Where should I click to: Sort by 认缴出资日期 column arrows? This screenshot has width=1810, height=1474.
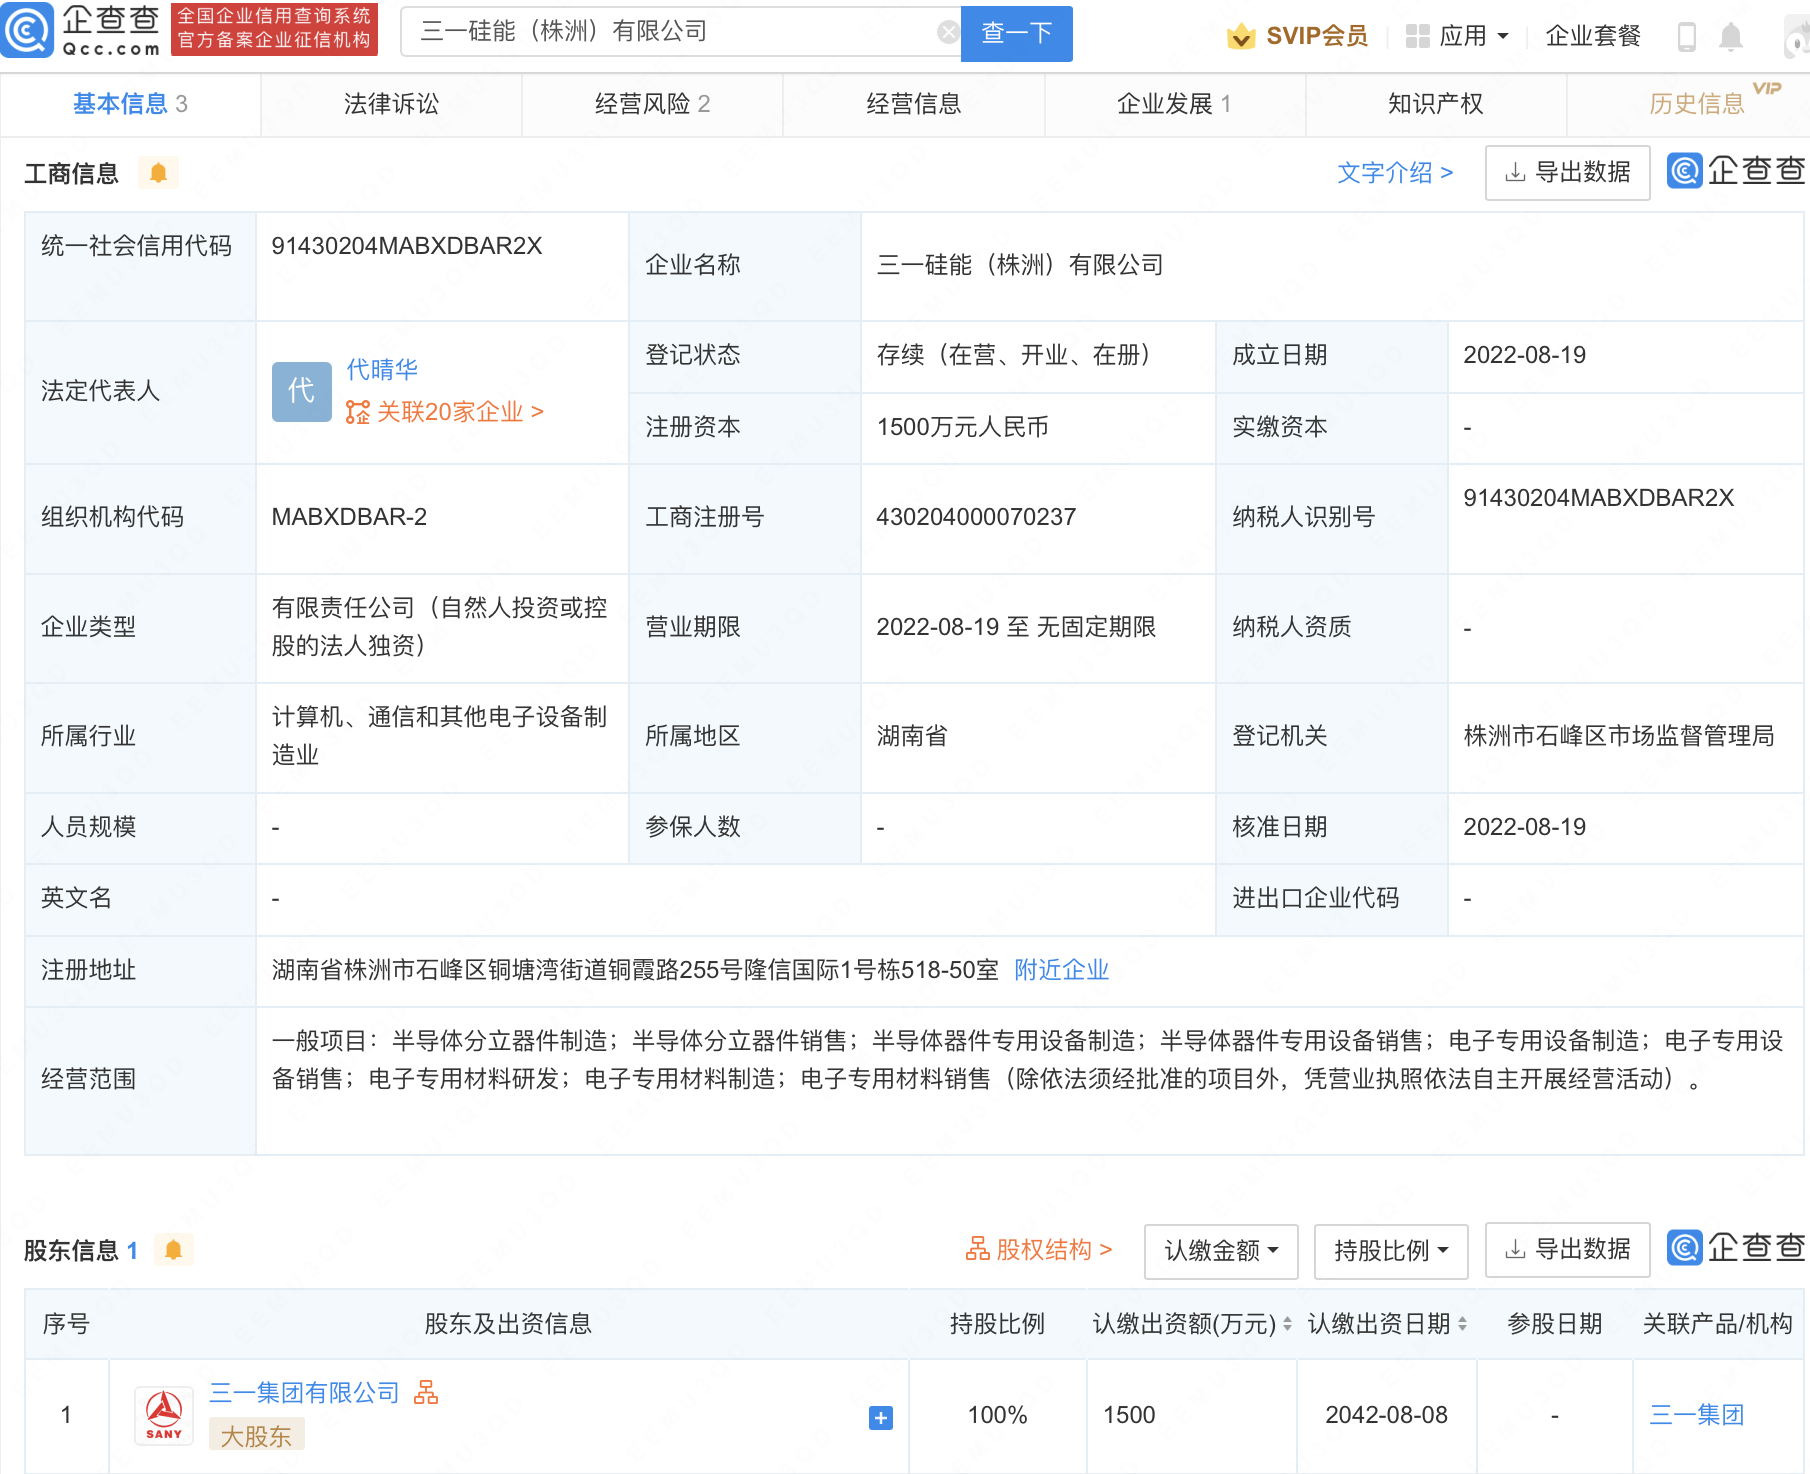1462,1324
